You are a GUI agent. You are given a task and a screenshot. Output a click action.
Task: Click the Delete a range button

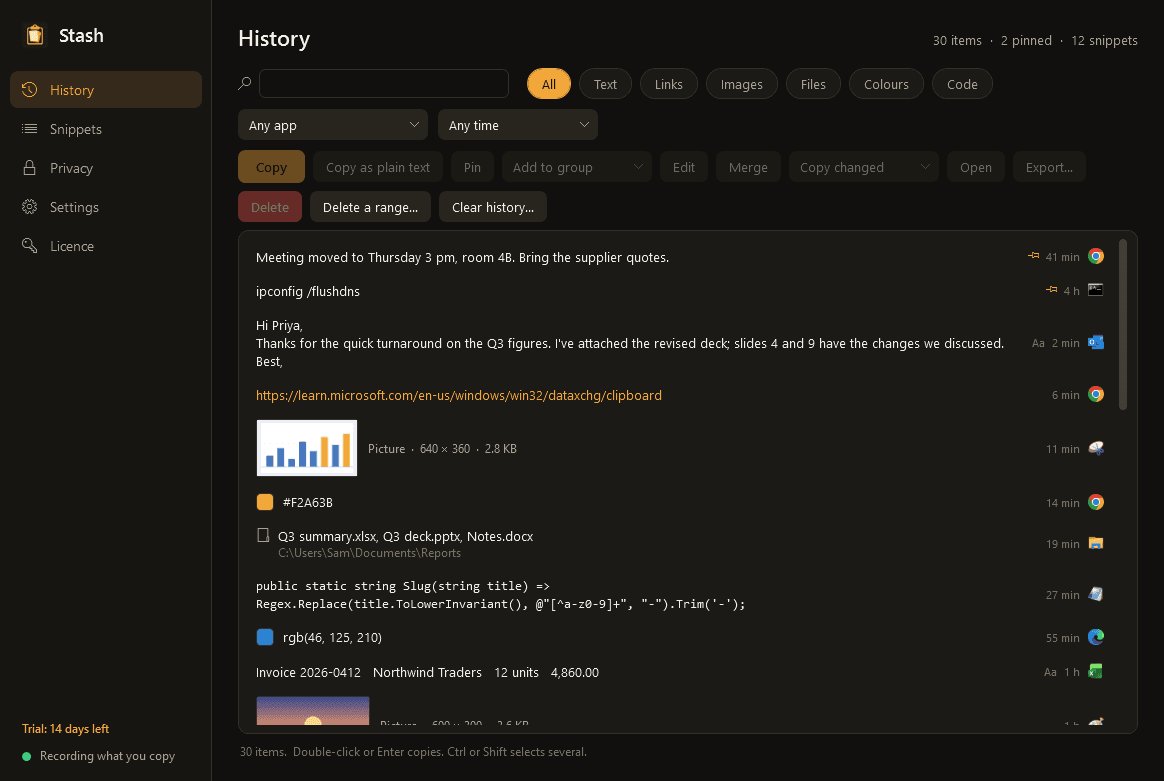click(x=370, y=206)
